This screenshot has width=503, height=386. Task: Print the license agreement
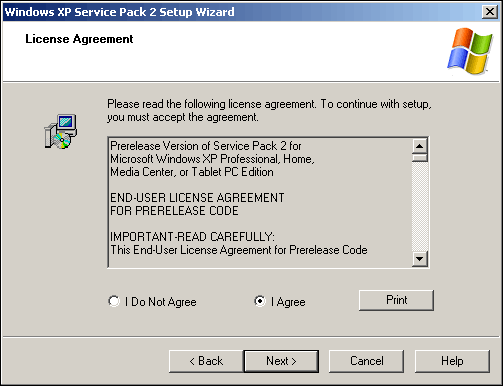[x=396, y=300]
